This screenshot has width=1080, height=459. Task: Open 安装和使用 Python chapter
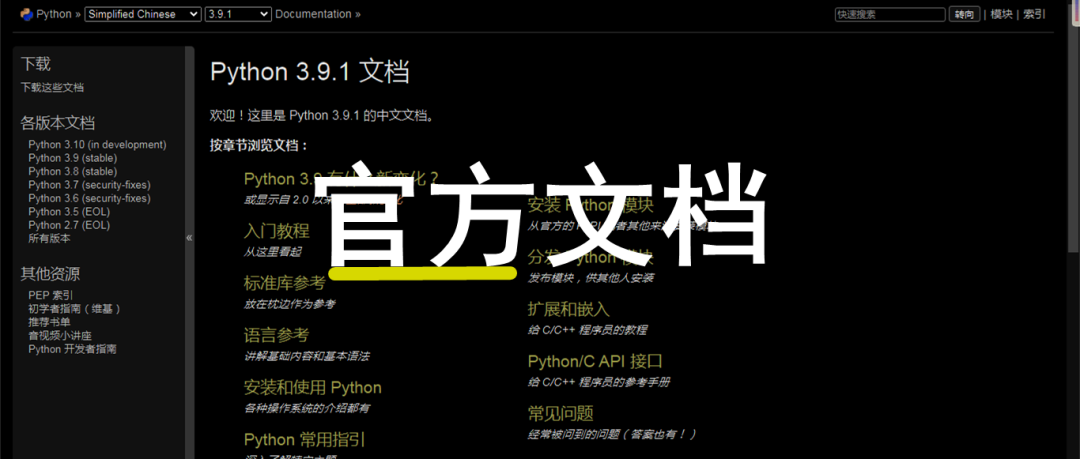point(313,387)
